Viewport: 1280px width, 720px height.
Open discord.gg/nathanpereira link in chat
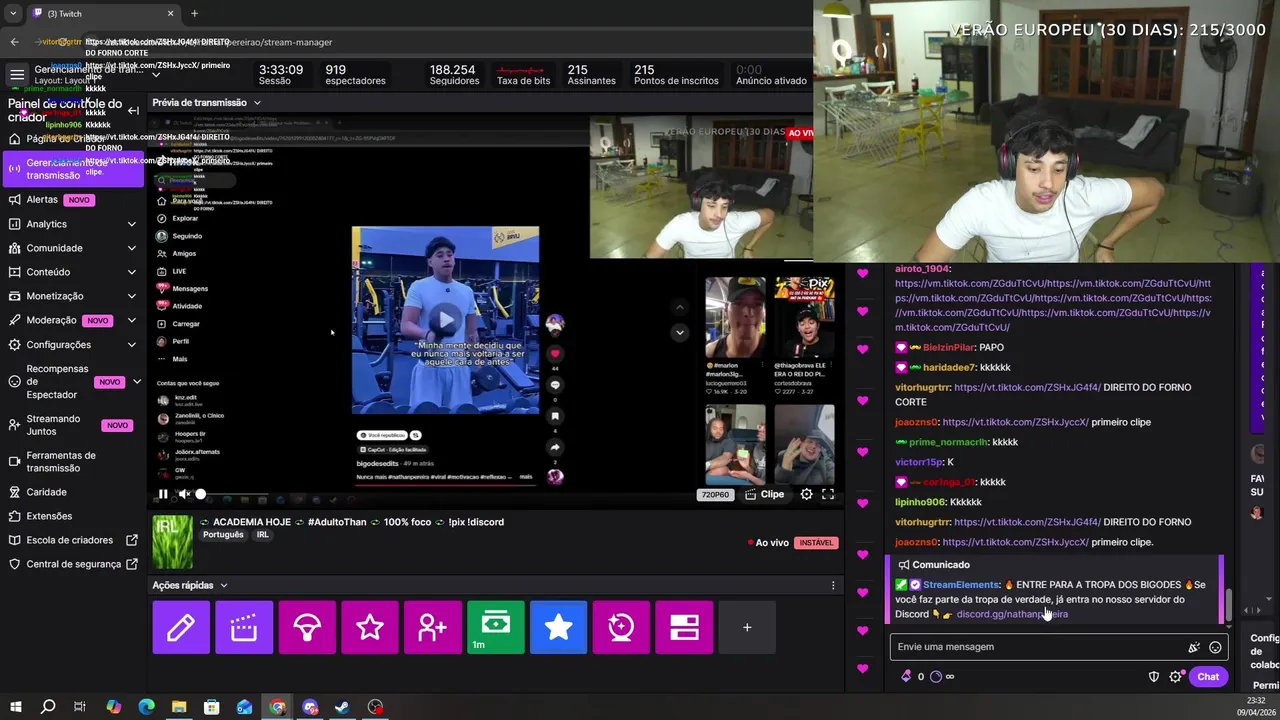[x=1012, y=614]
